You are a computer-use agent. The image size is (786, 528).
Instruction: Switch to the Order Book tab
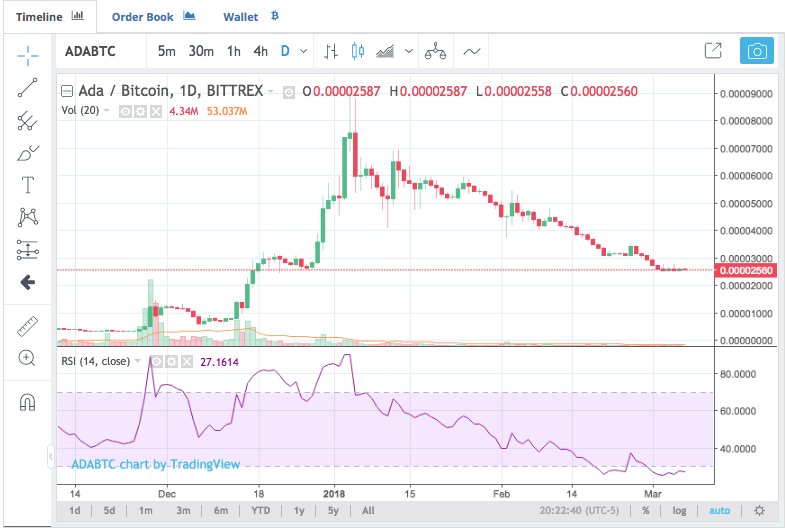click(x=153, y=17)
